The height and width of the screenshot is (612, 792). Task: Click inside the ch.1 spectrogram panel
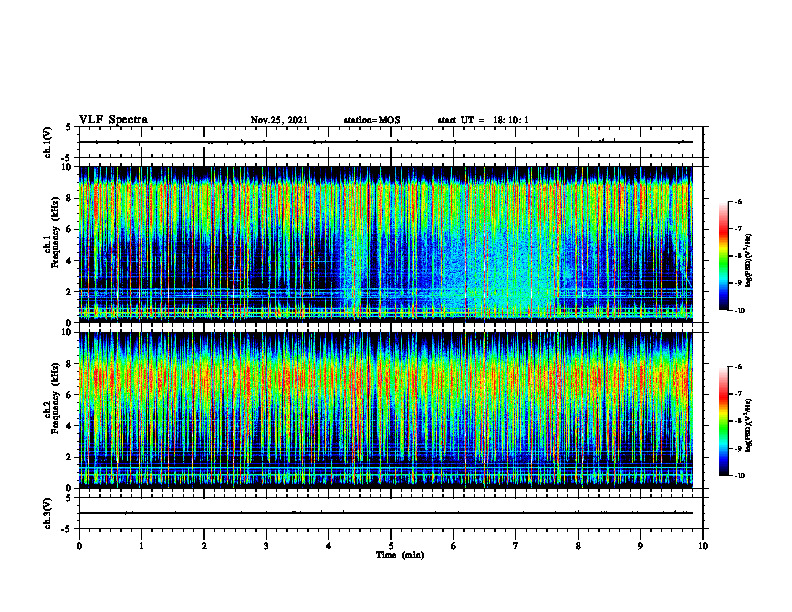[x=386, y=244]
